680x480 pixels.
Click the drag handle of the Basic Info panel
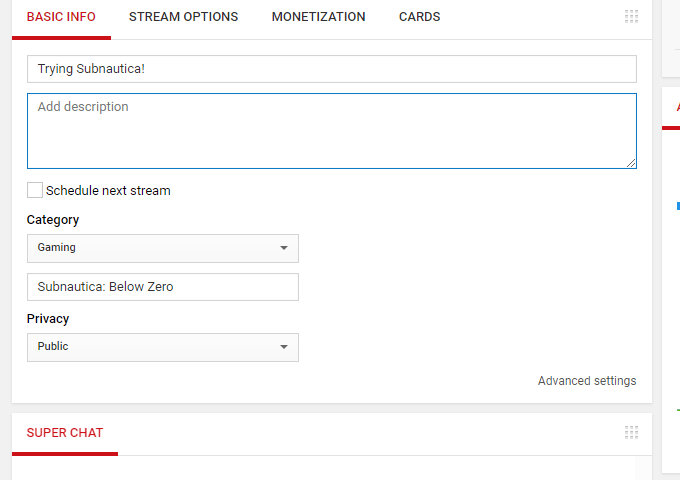(x=631, y=17)
